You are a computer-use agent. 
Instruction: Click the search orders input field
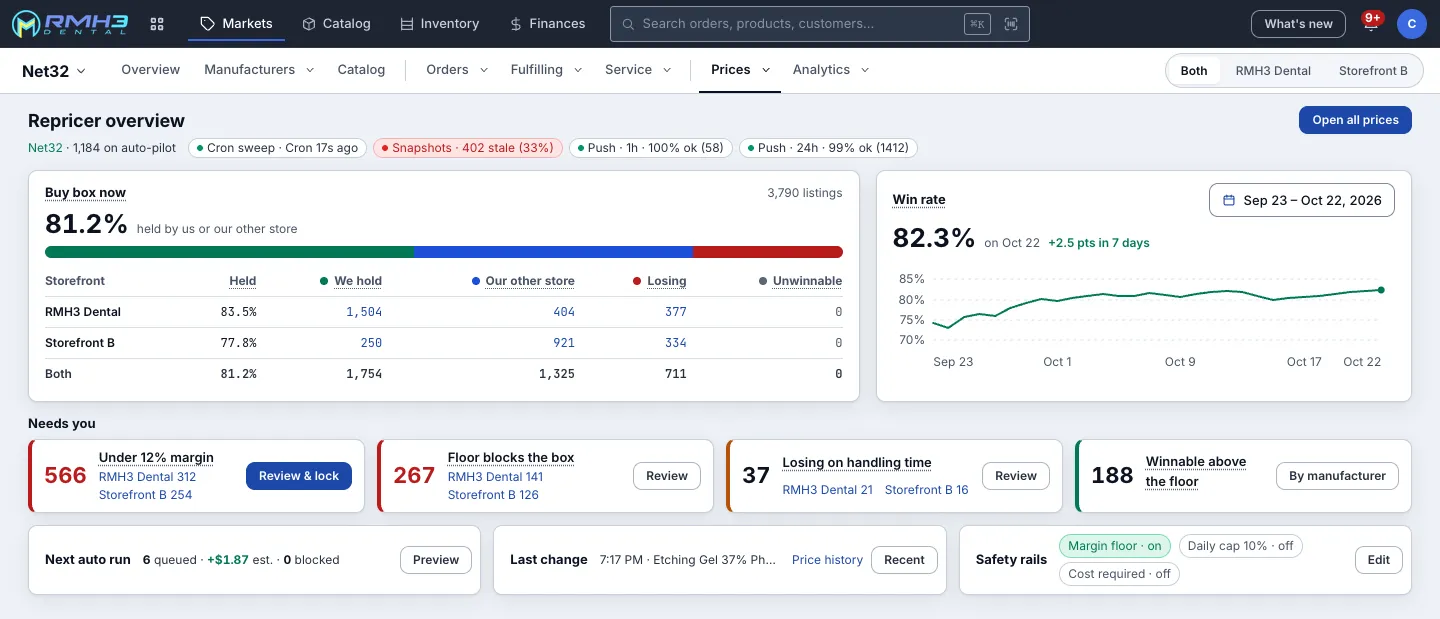pos(820,24)
